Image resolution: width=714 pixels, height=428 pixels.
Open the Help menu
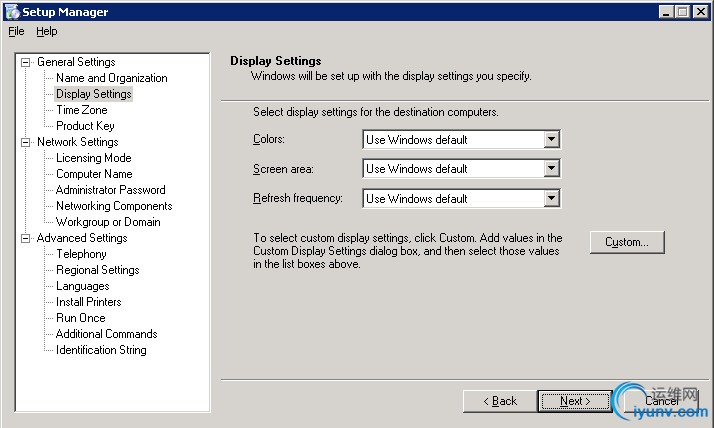click(47, 31)
